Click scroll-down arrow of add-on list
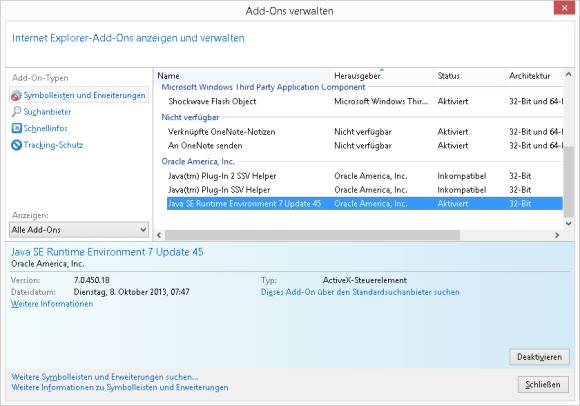This screenshot has height=406, width=580. (569, 223)
